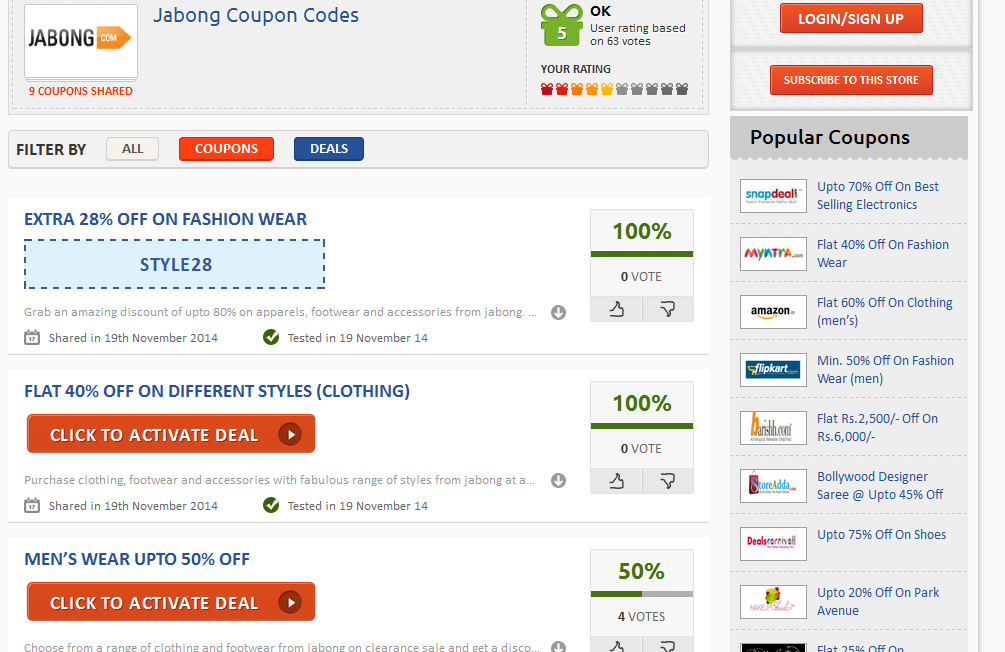
Task: Click the Myntra logo in Popular Coupons
Action: point(773,253)
